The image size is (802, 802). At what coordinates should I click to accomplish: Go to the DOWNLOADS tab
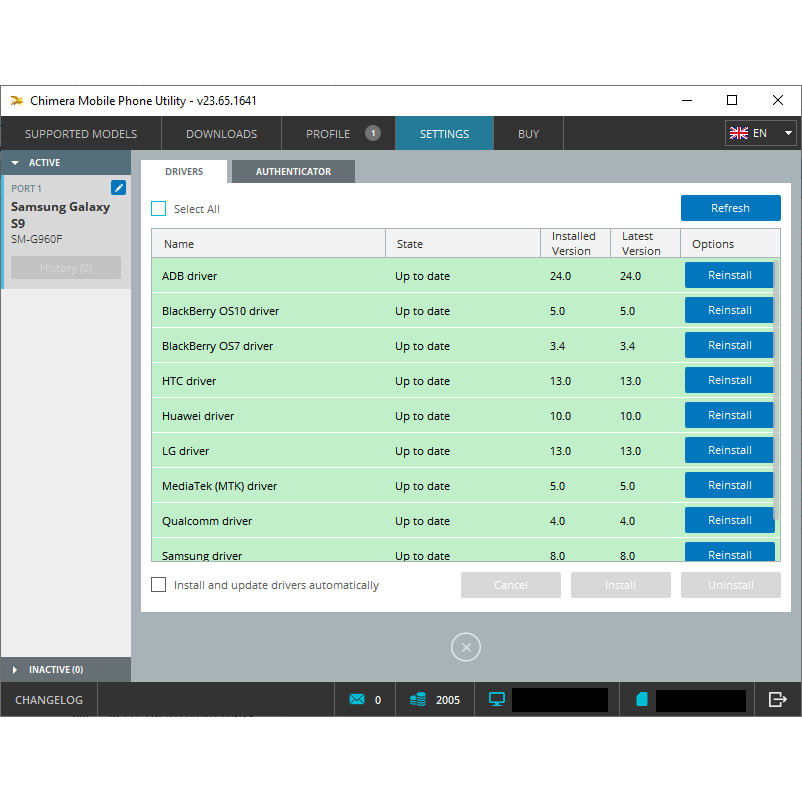pos(221,133)
